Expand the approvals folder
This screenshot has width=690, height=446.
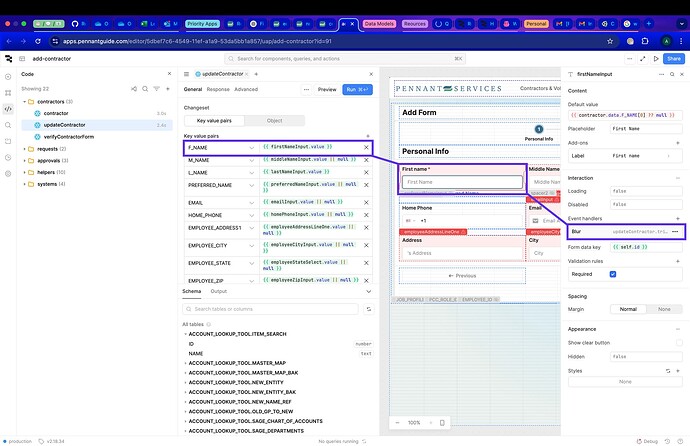(25, 161)
